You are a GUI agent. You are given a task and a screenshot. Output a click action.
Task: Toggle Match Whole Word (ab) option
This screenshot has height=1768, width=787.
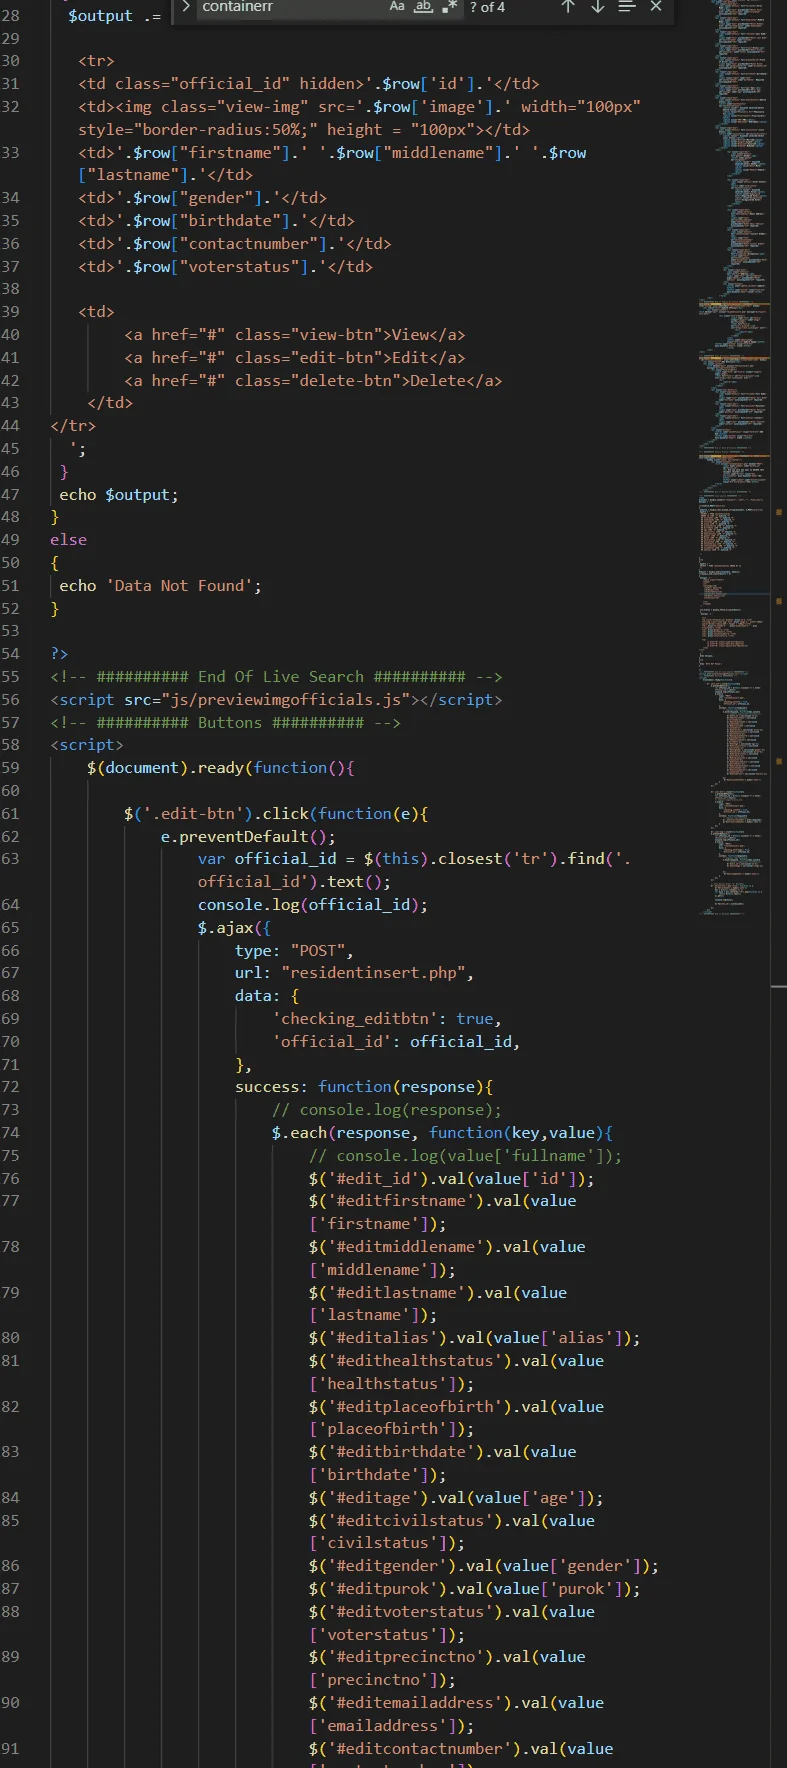pyautogui.click(x=423, y=7)
